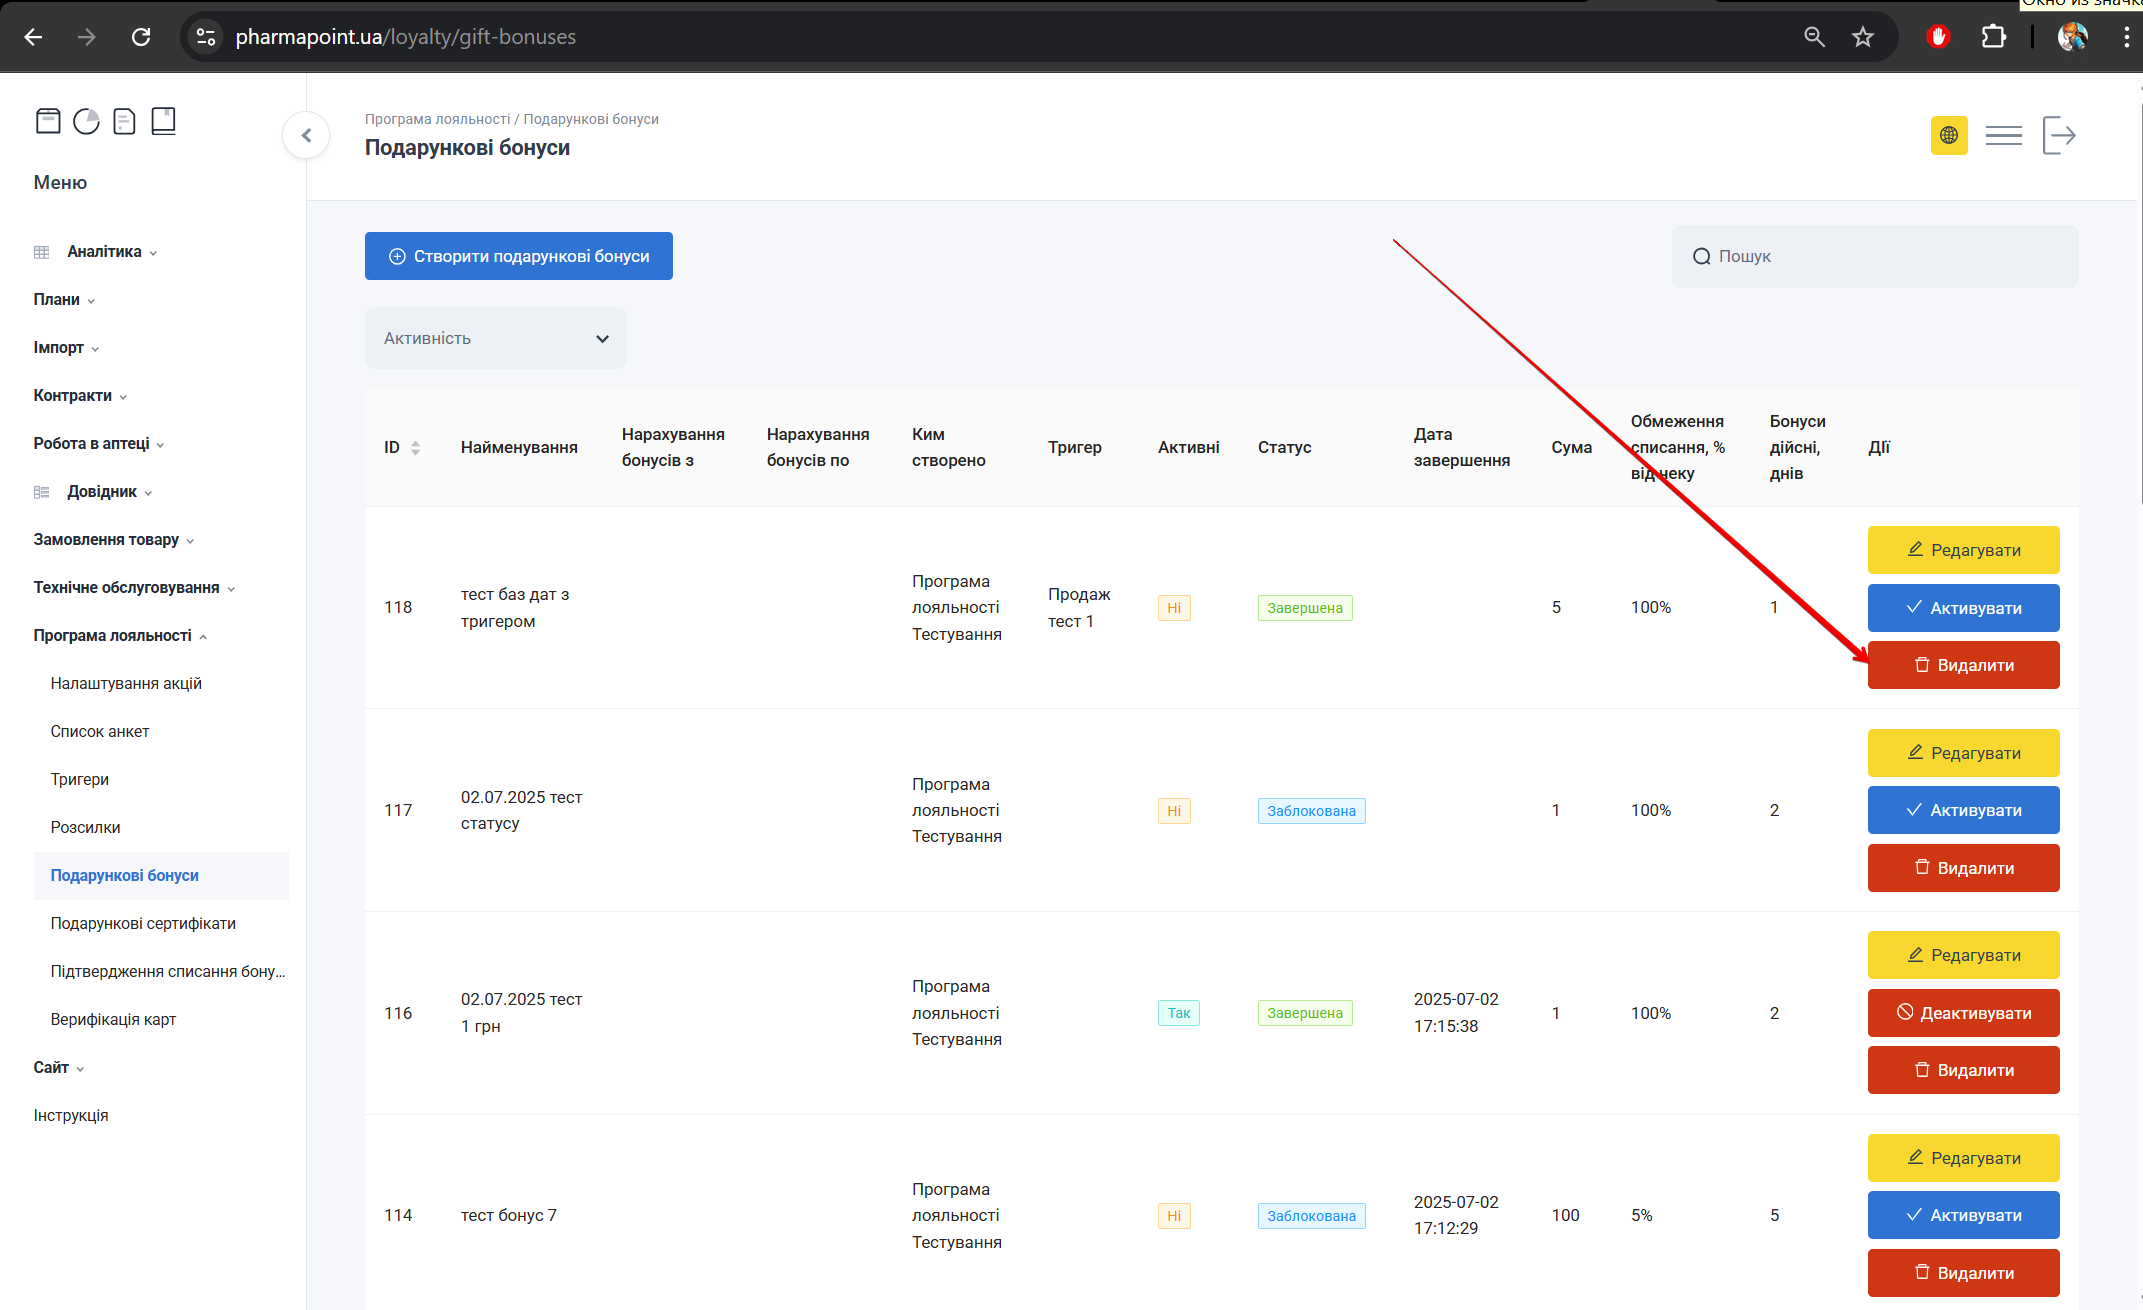Screen dimensions: 2143x1310
Task: Collapse sidebar with the left chevron button
Action: click(x=306, y=135)
